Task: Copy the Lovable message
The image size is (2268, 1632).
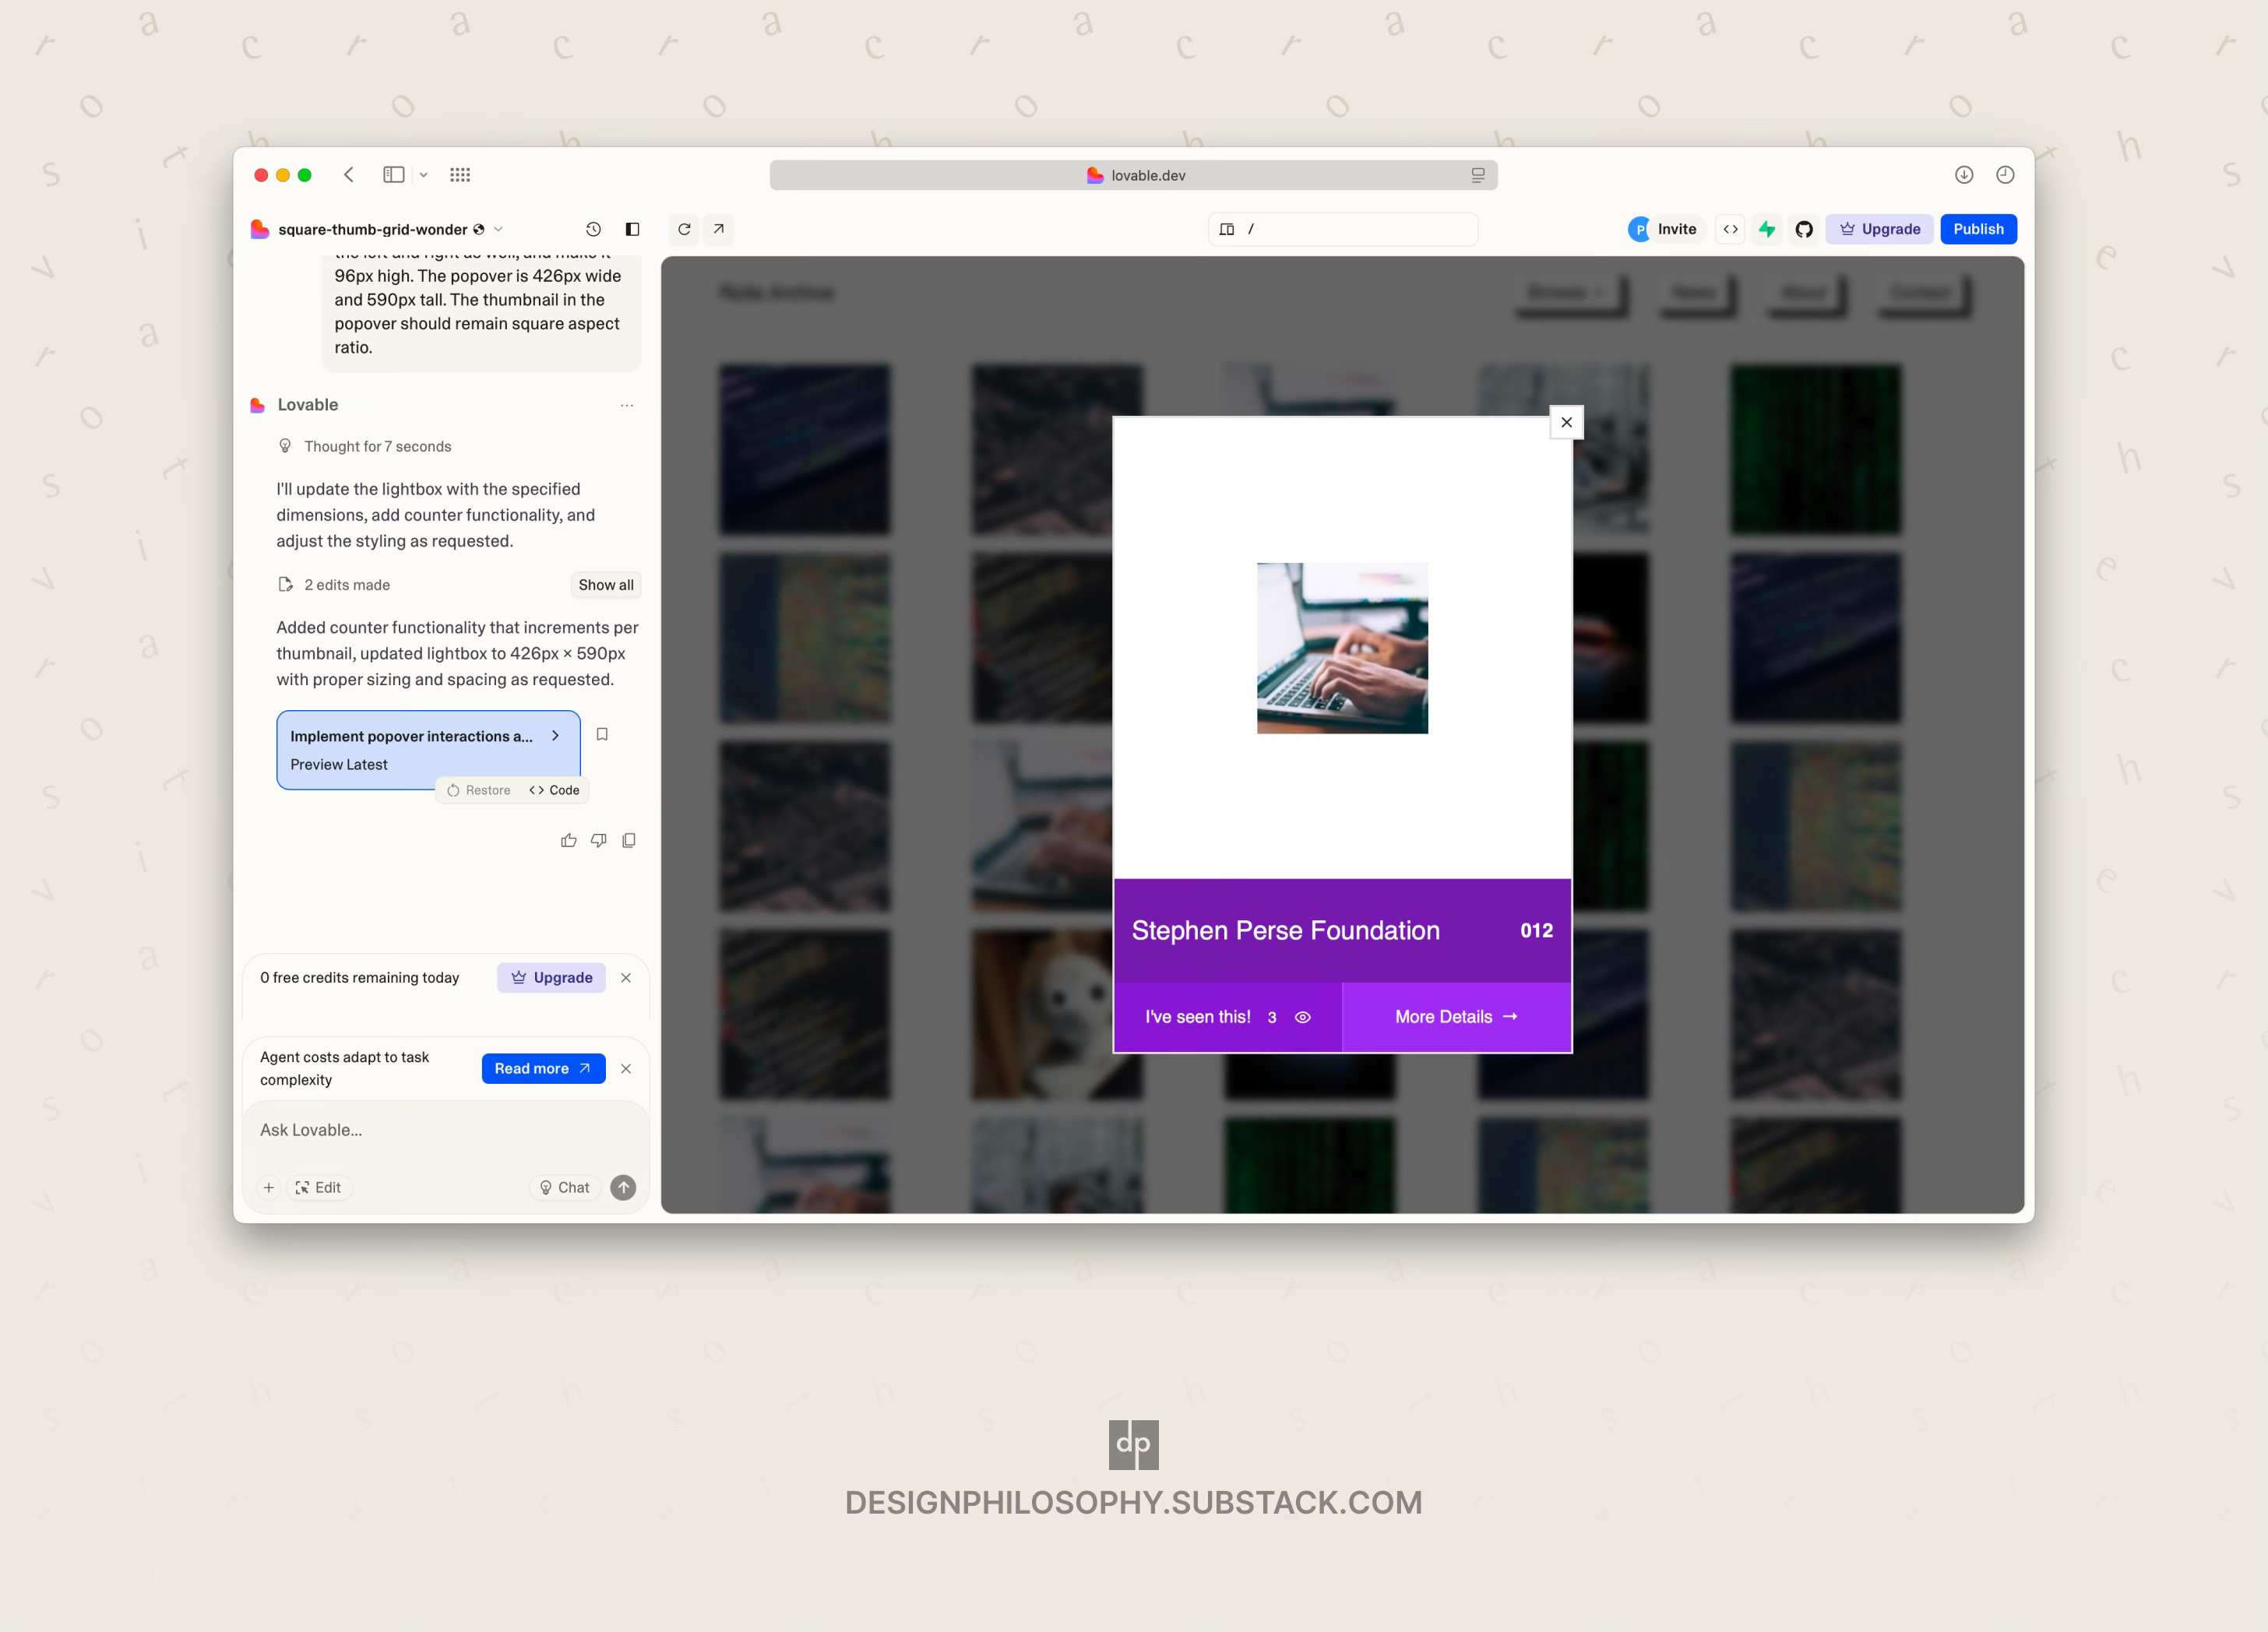Action: [629, 840]
